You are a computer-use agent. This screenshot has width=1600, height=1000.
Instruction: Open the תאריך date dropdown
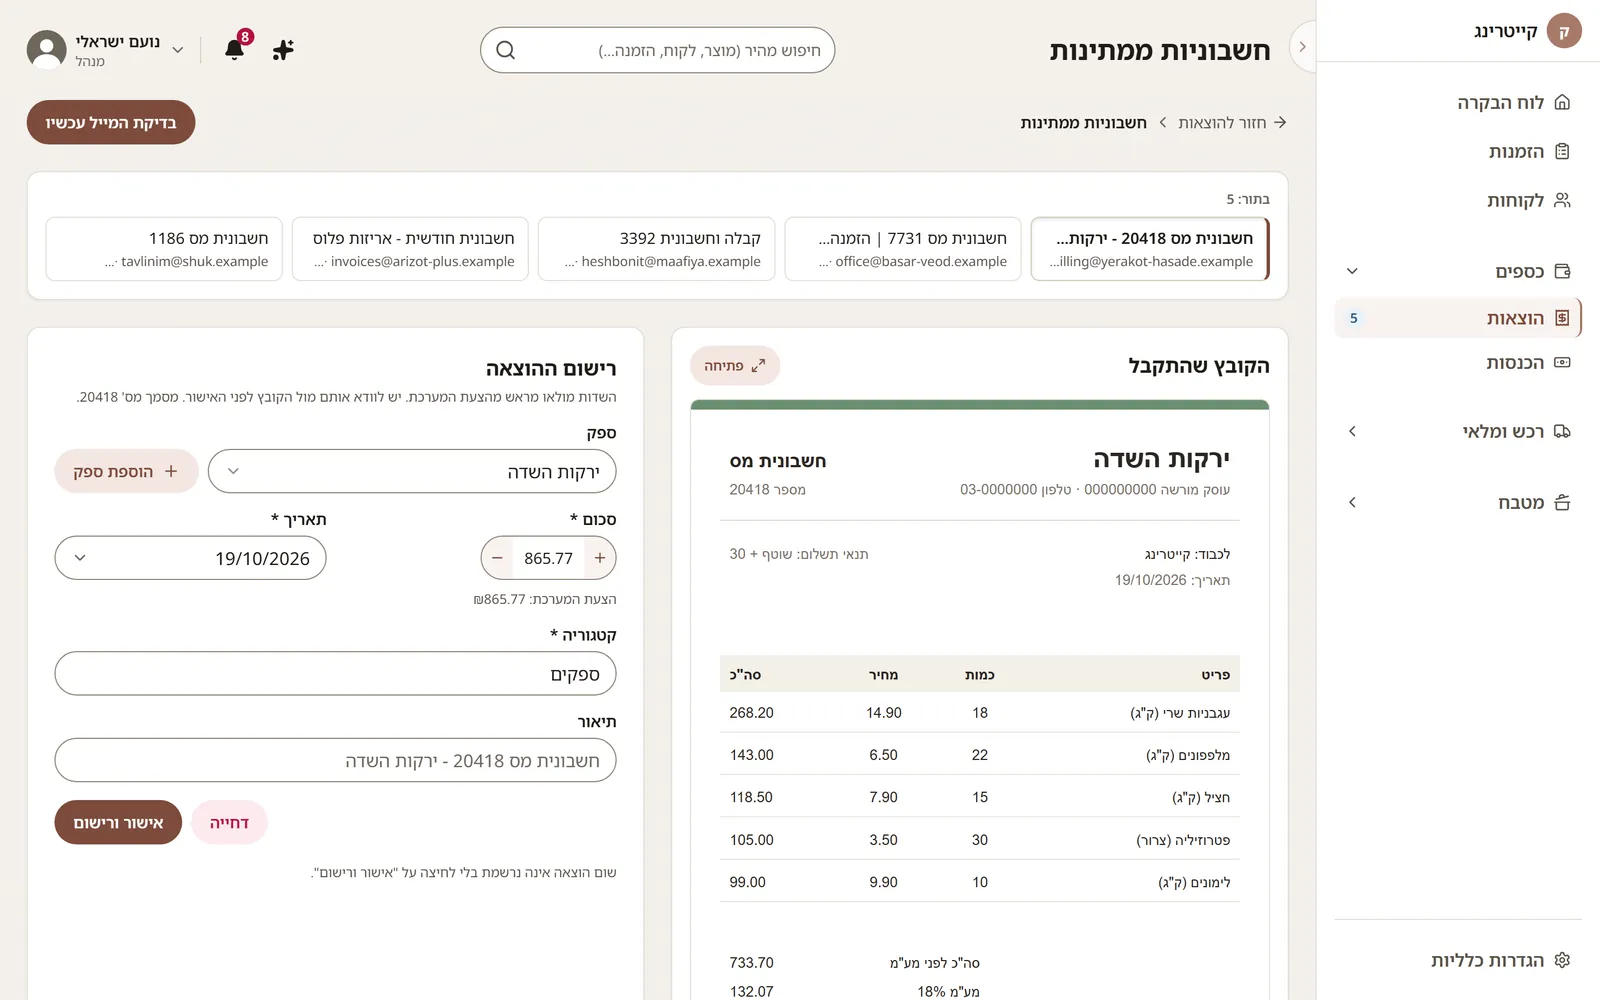coord(190,558)
